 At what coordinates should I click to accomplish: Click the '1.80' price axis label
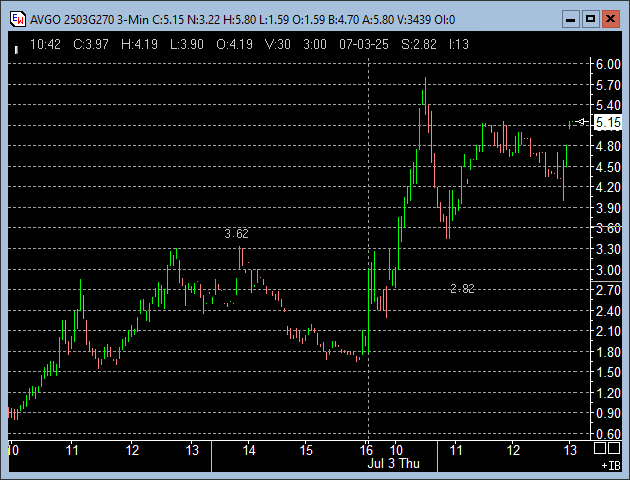click(608, 352)
